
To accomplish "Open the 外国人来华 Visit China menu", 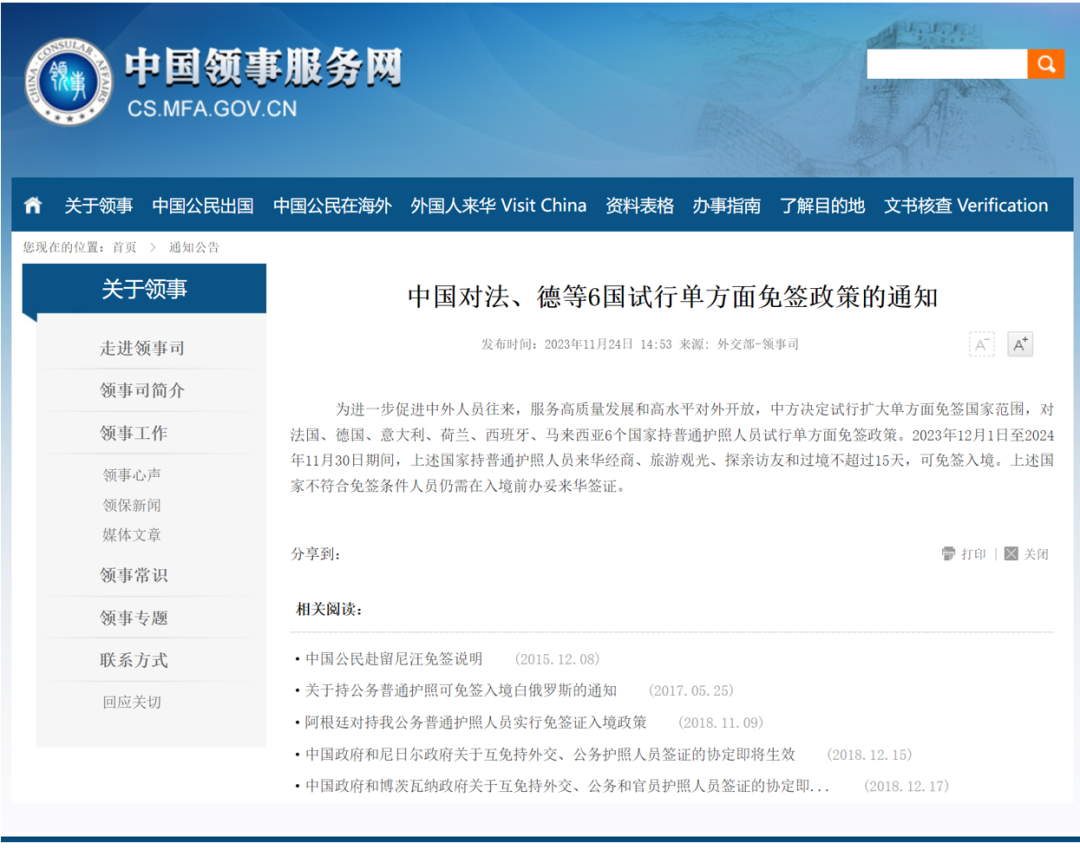I will tap(499, 205).
